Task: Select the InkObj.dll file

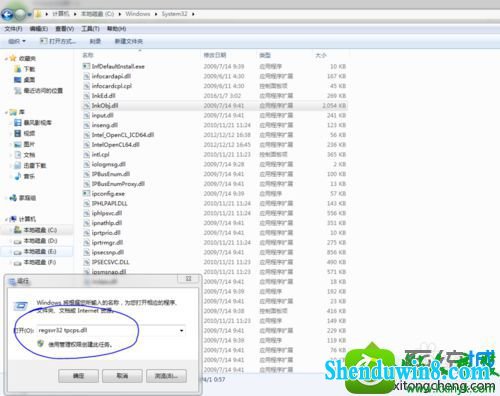Action: (x=215, y=106)
